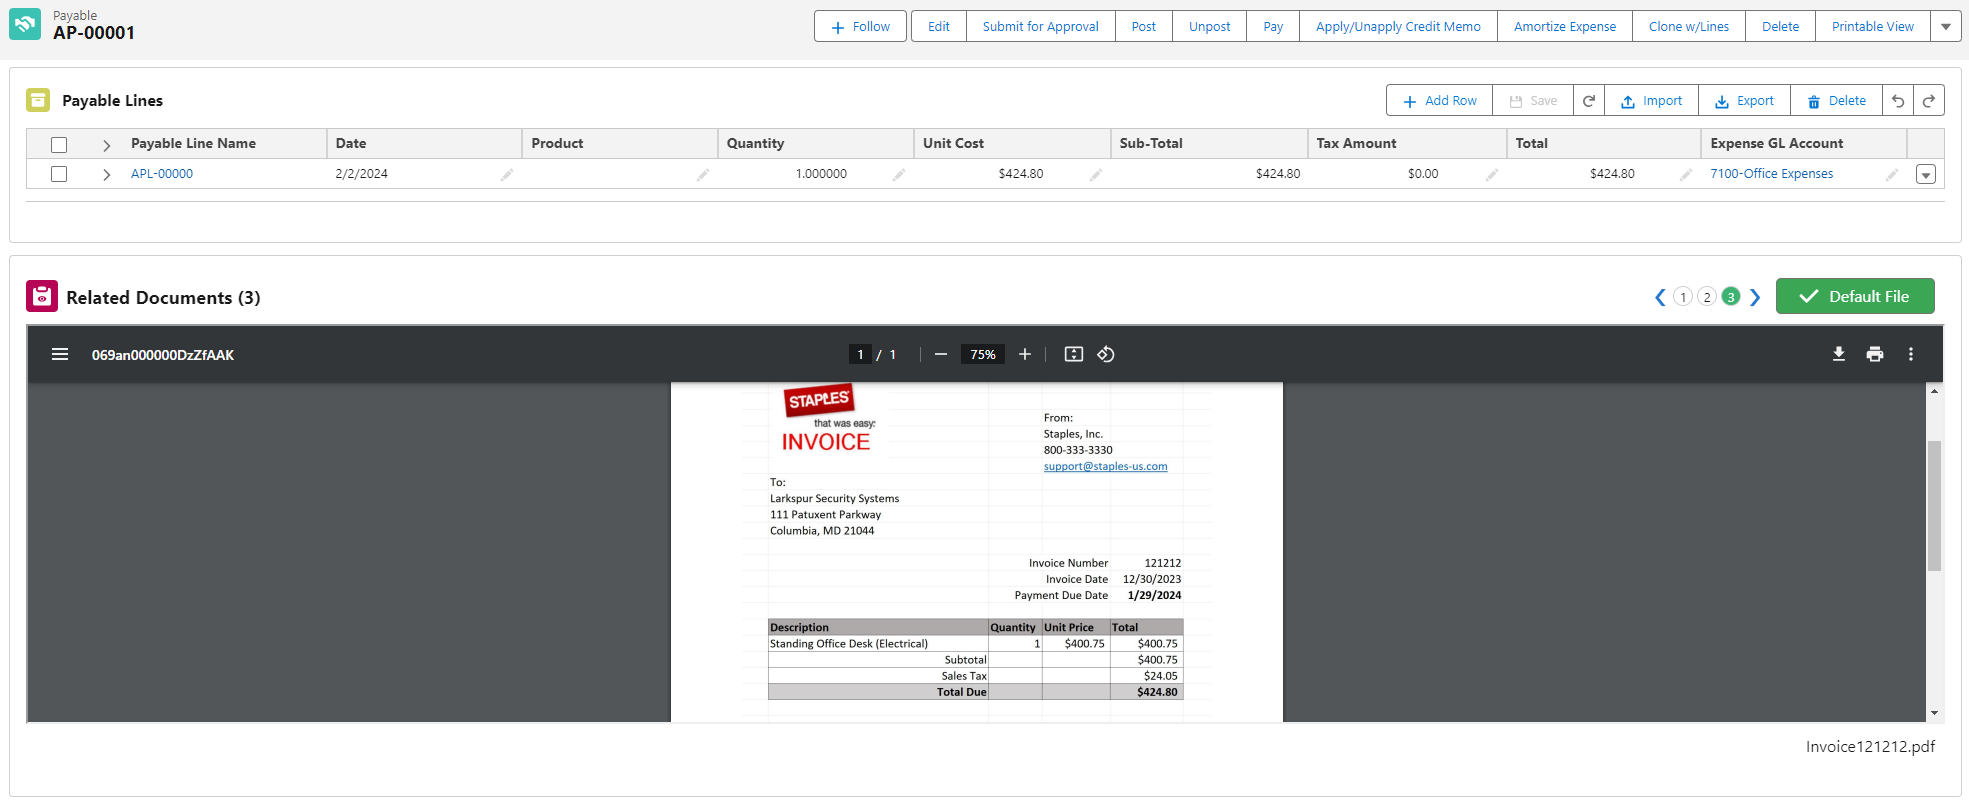Click Submit for Approval button
Viewport: 1969px width, 801px height.
tap(1040, 27)
